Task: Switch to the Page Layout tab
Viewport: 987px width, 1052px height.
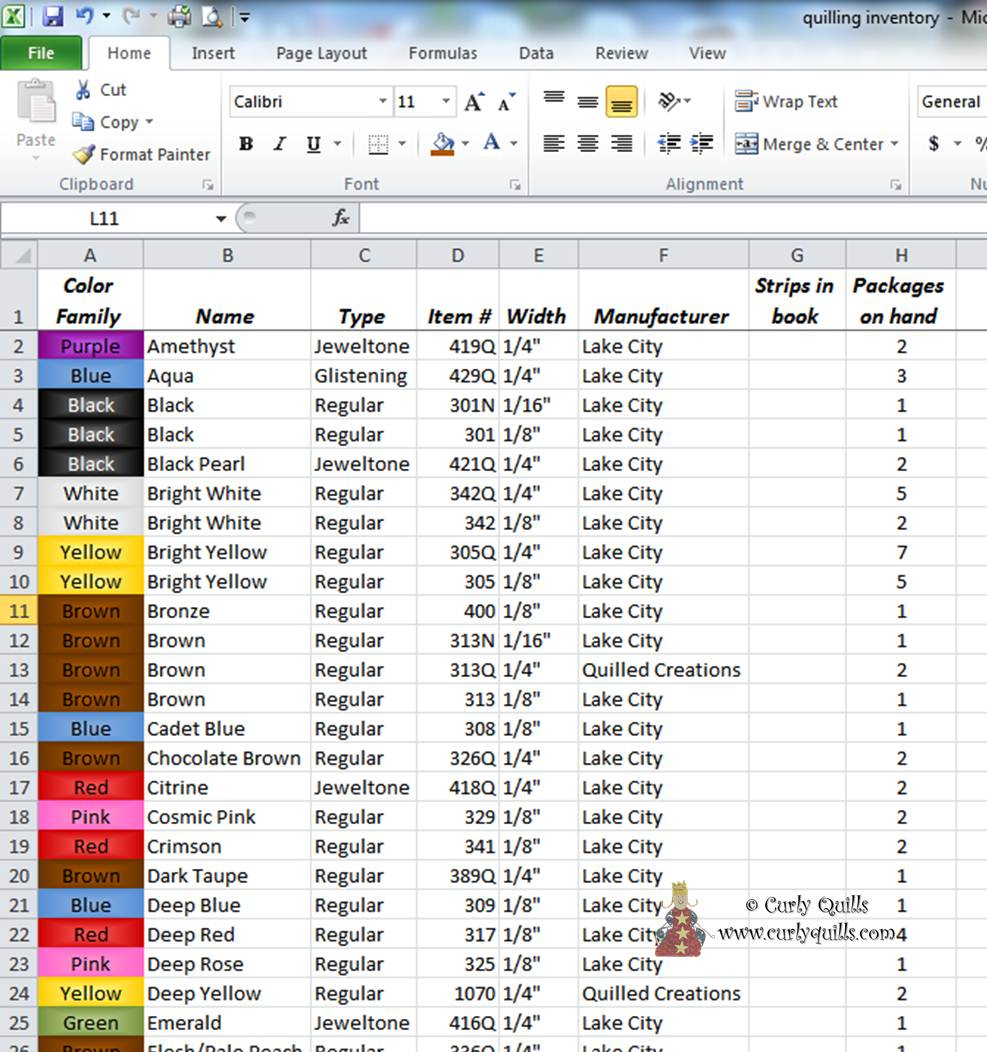Action: coord(321,54)
